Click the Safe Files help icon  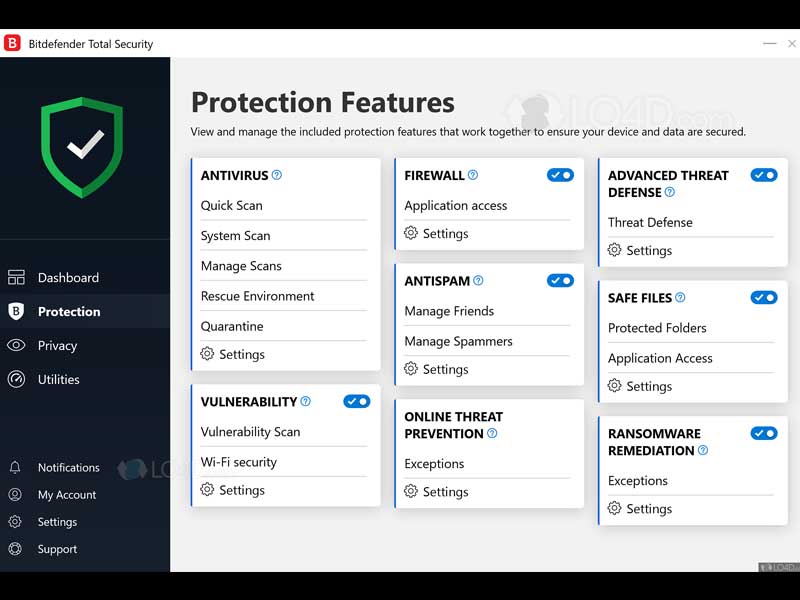coord(680,298)
